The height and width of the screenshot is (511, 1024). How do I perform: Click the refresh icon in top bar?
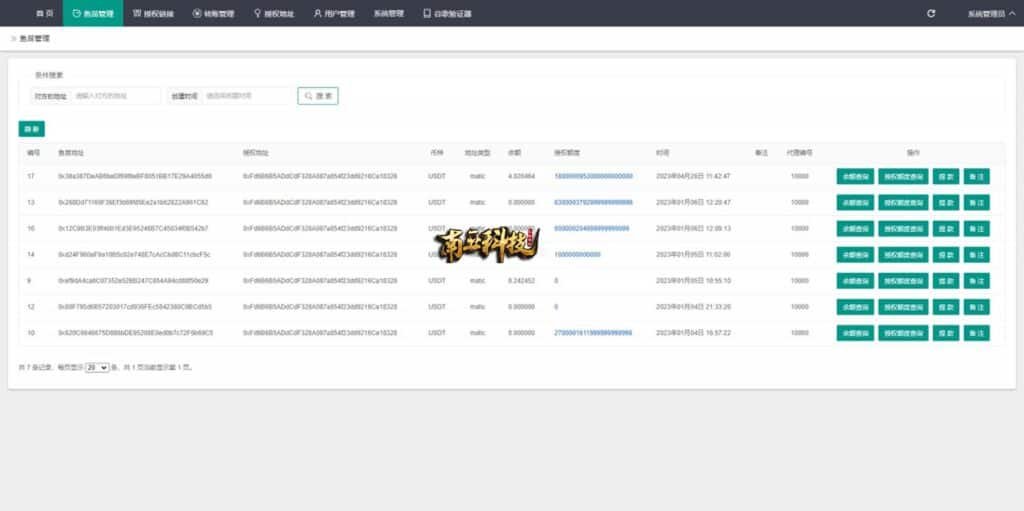tap(931, 14)
